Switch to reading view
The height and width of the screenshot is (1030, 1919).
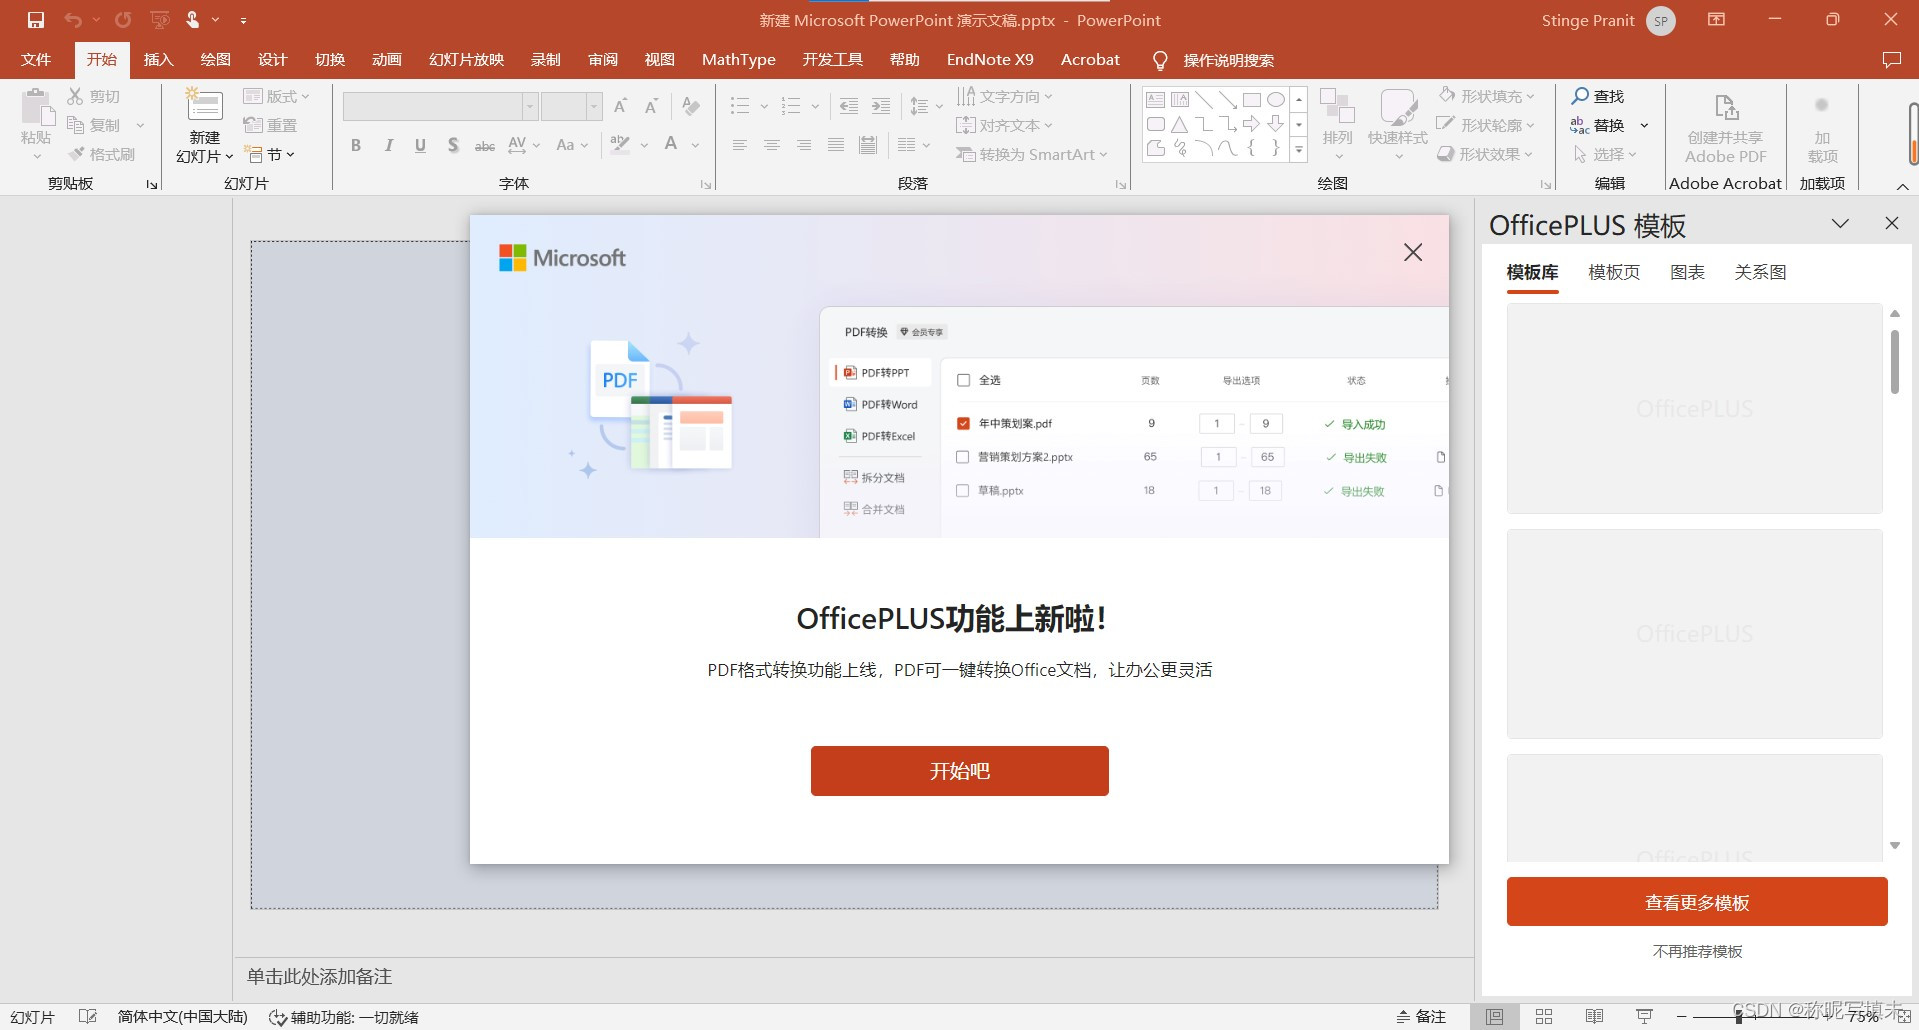click(x=1594, y=1017)
